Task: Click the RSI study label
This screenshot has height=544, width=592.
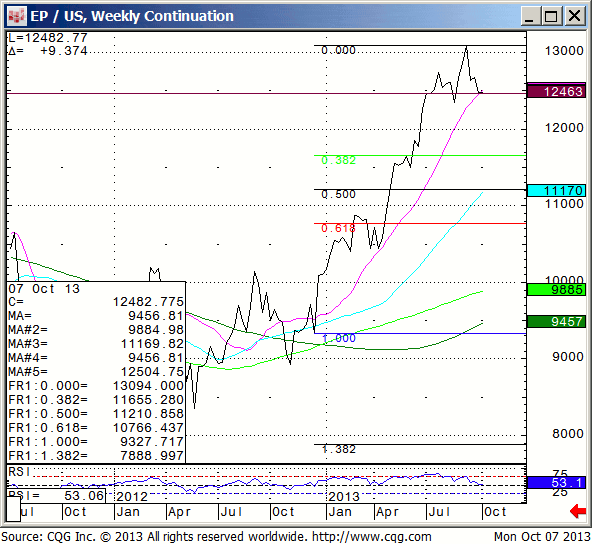Action: (x=19, y=472)
